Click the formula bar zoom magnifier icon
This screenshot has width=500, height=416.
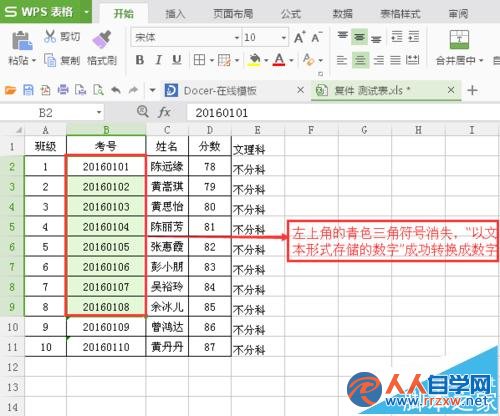click(143, 112)
